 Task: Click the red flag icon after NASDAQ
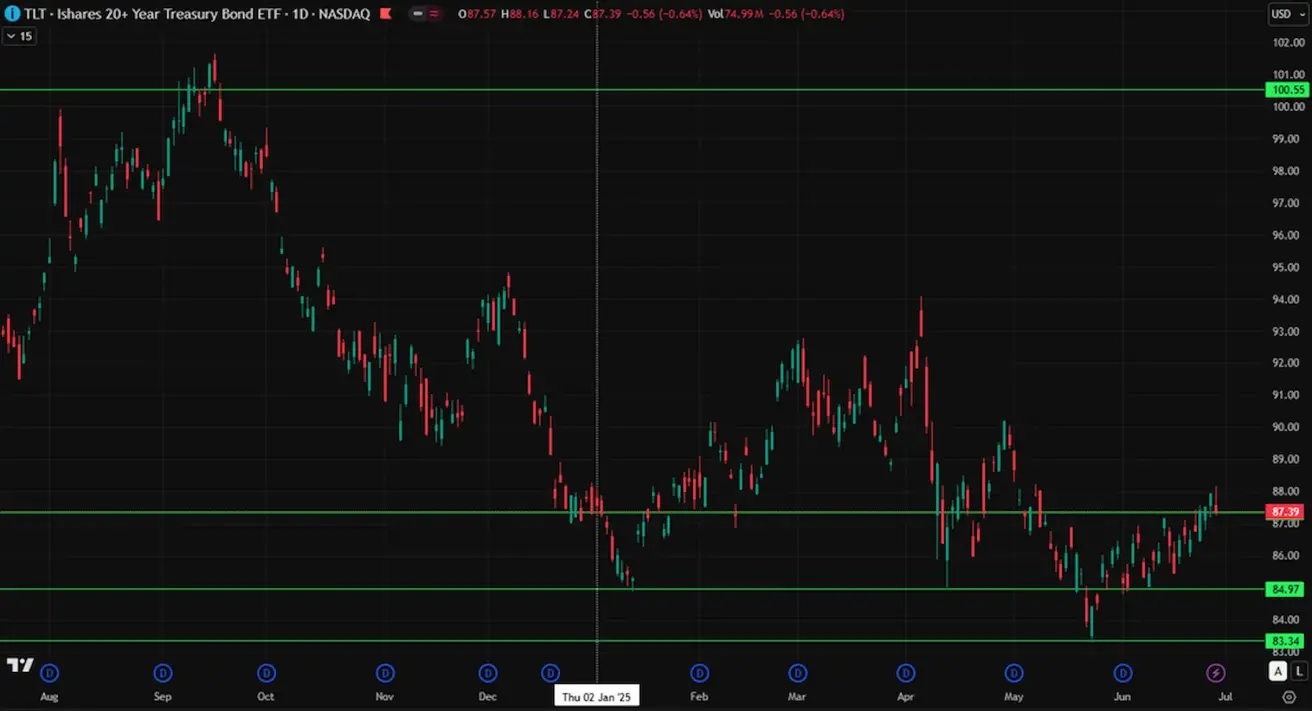click(x=386, y=14)
